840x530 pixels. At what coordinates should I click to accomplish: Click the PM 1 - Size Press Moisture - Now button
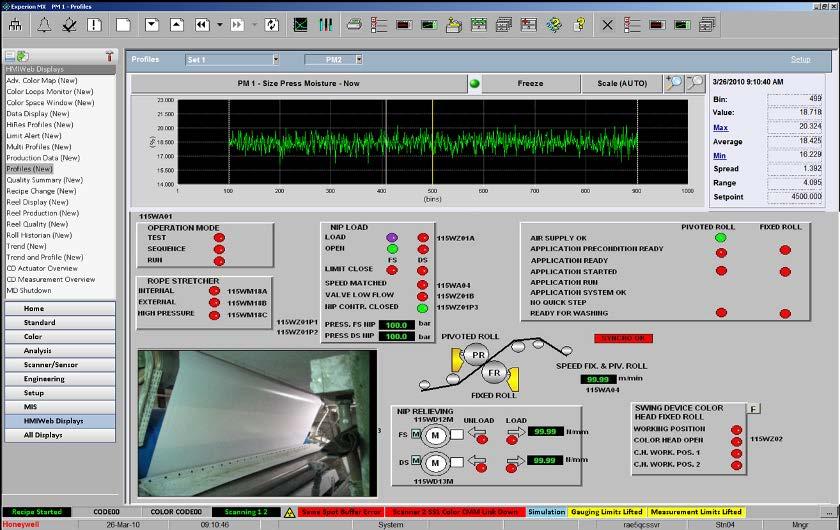[x=298, y=84]
